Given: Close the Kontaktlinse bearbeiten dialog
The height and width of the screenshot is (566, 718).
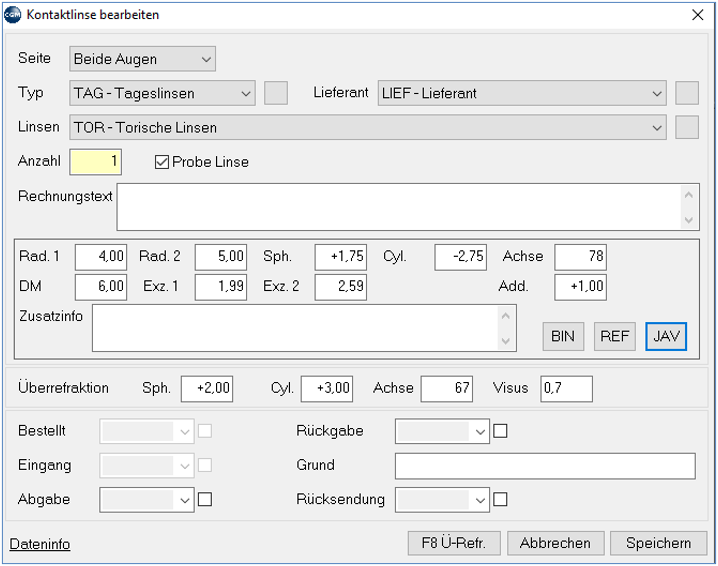Looking at the screenshot, I should 697,15.
